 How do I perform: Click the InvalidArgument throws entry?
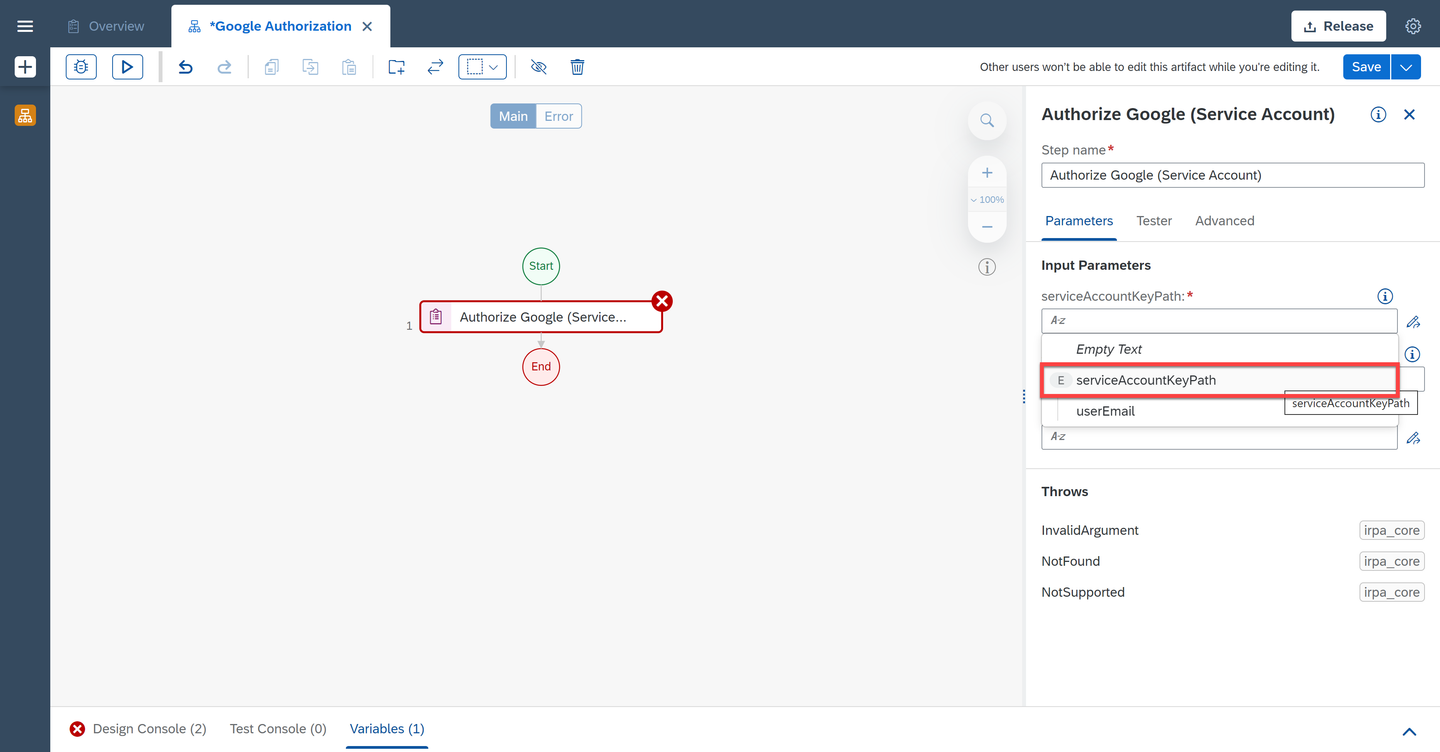coord(1090,530)
